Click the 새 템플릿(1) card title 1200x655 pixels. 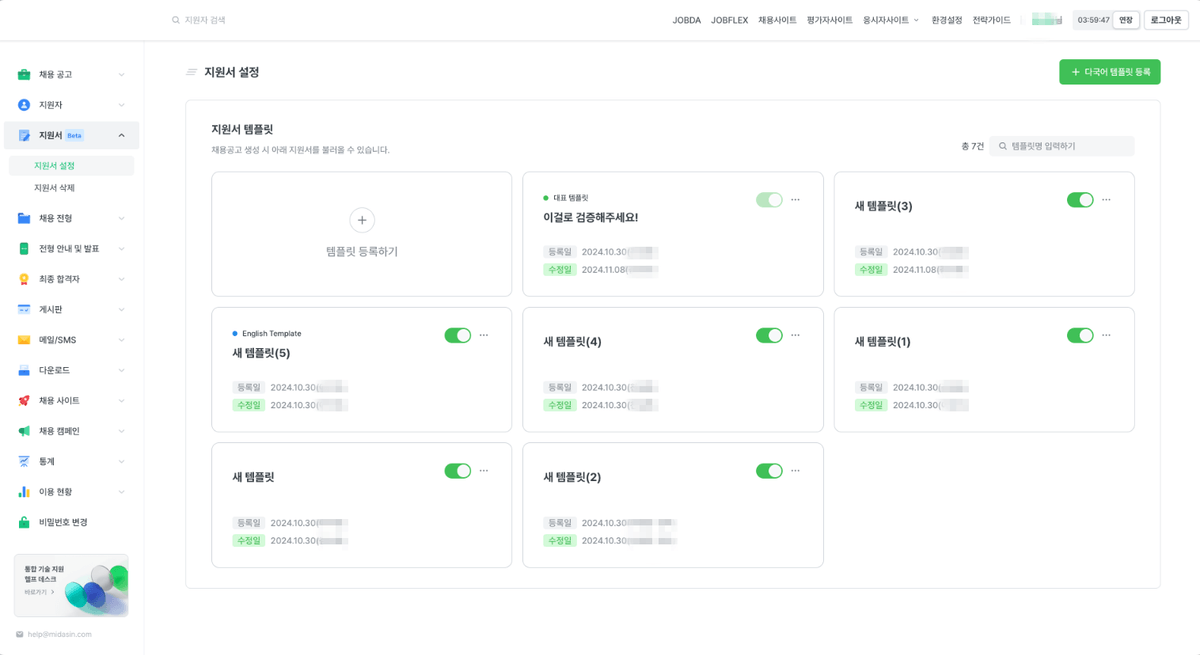pyautogui.click(x=883, y=342)
